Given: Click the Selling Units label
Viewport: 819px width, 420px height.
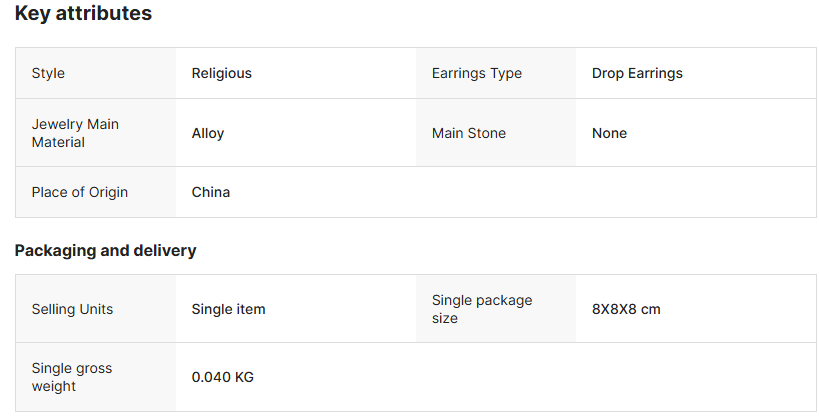Looking at the screenshot, I should click(72, 309).
